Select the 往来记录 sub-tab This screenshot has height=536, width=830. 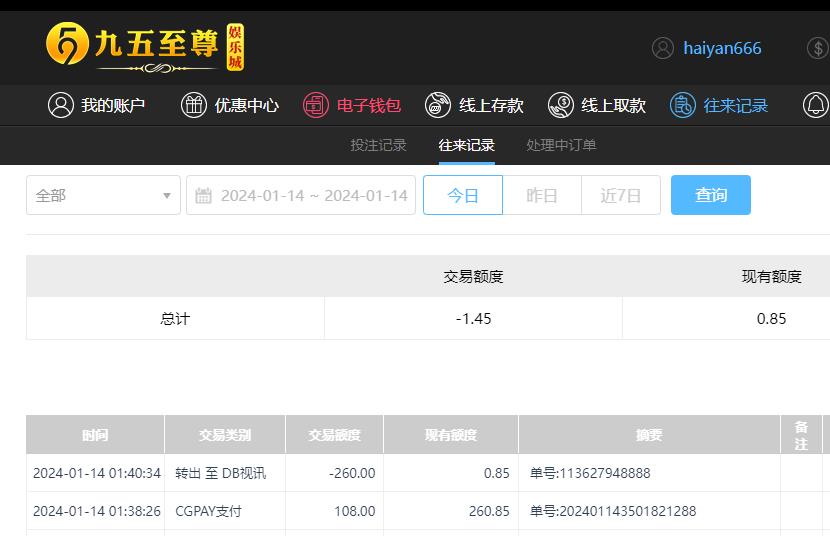pyautogui.click(x=467, y=145)
